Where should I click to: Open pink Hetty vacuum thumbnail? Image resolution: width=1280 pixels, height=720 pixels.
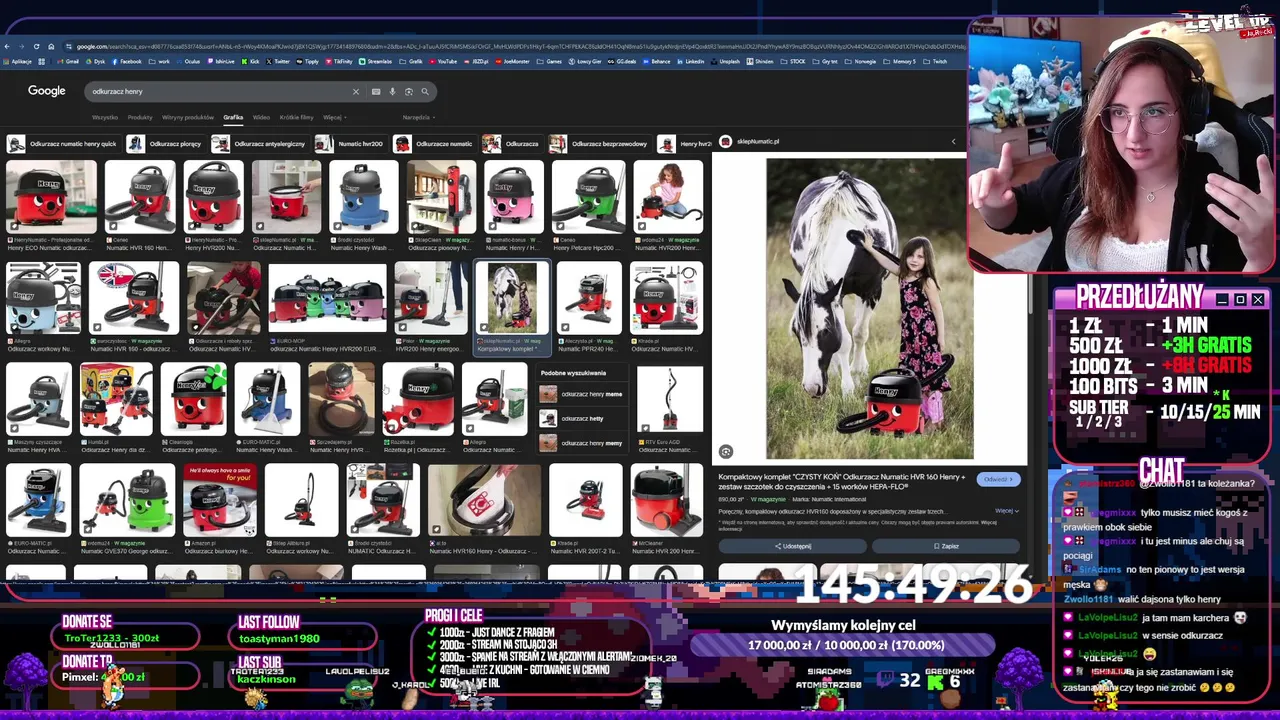[513, 197]
